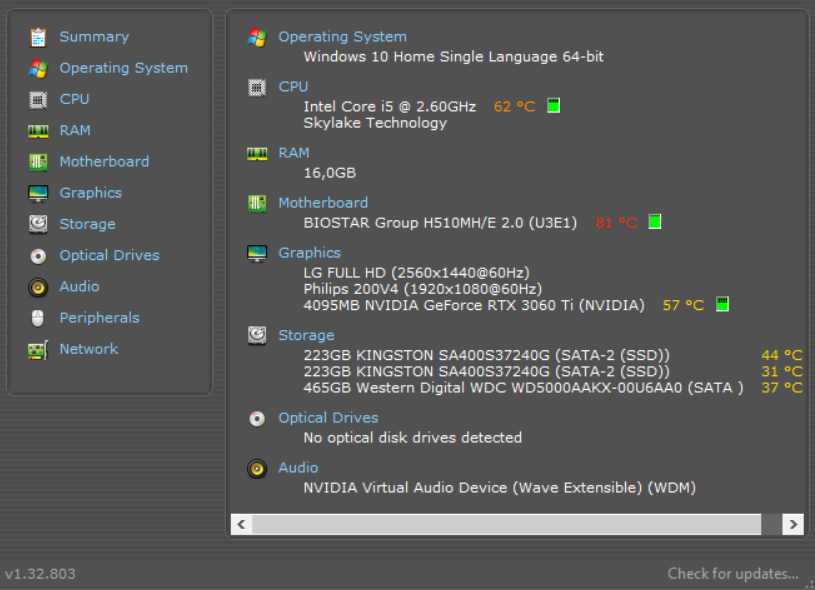Click the Motherboard icon in sidebar

[x=38, y=162]
